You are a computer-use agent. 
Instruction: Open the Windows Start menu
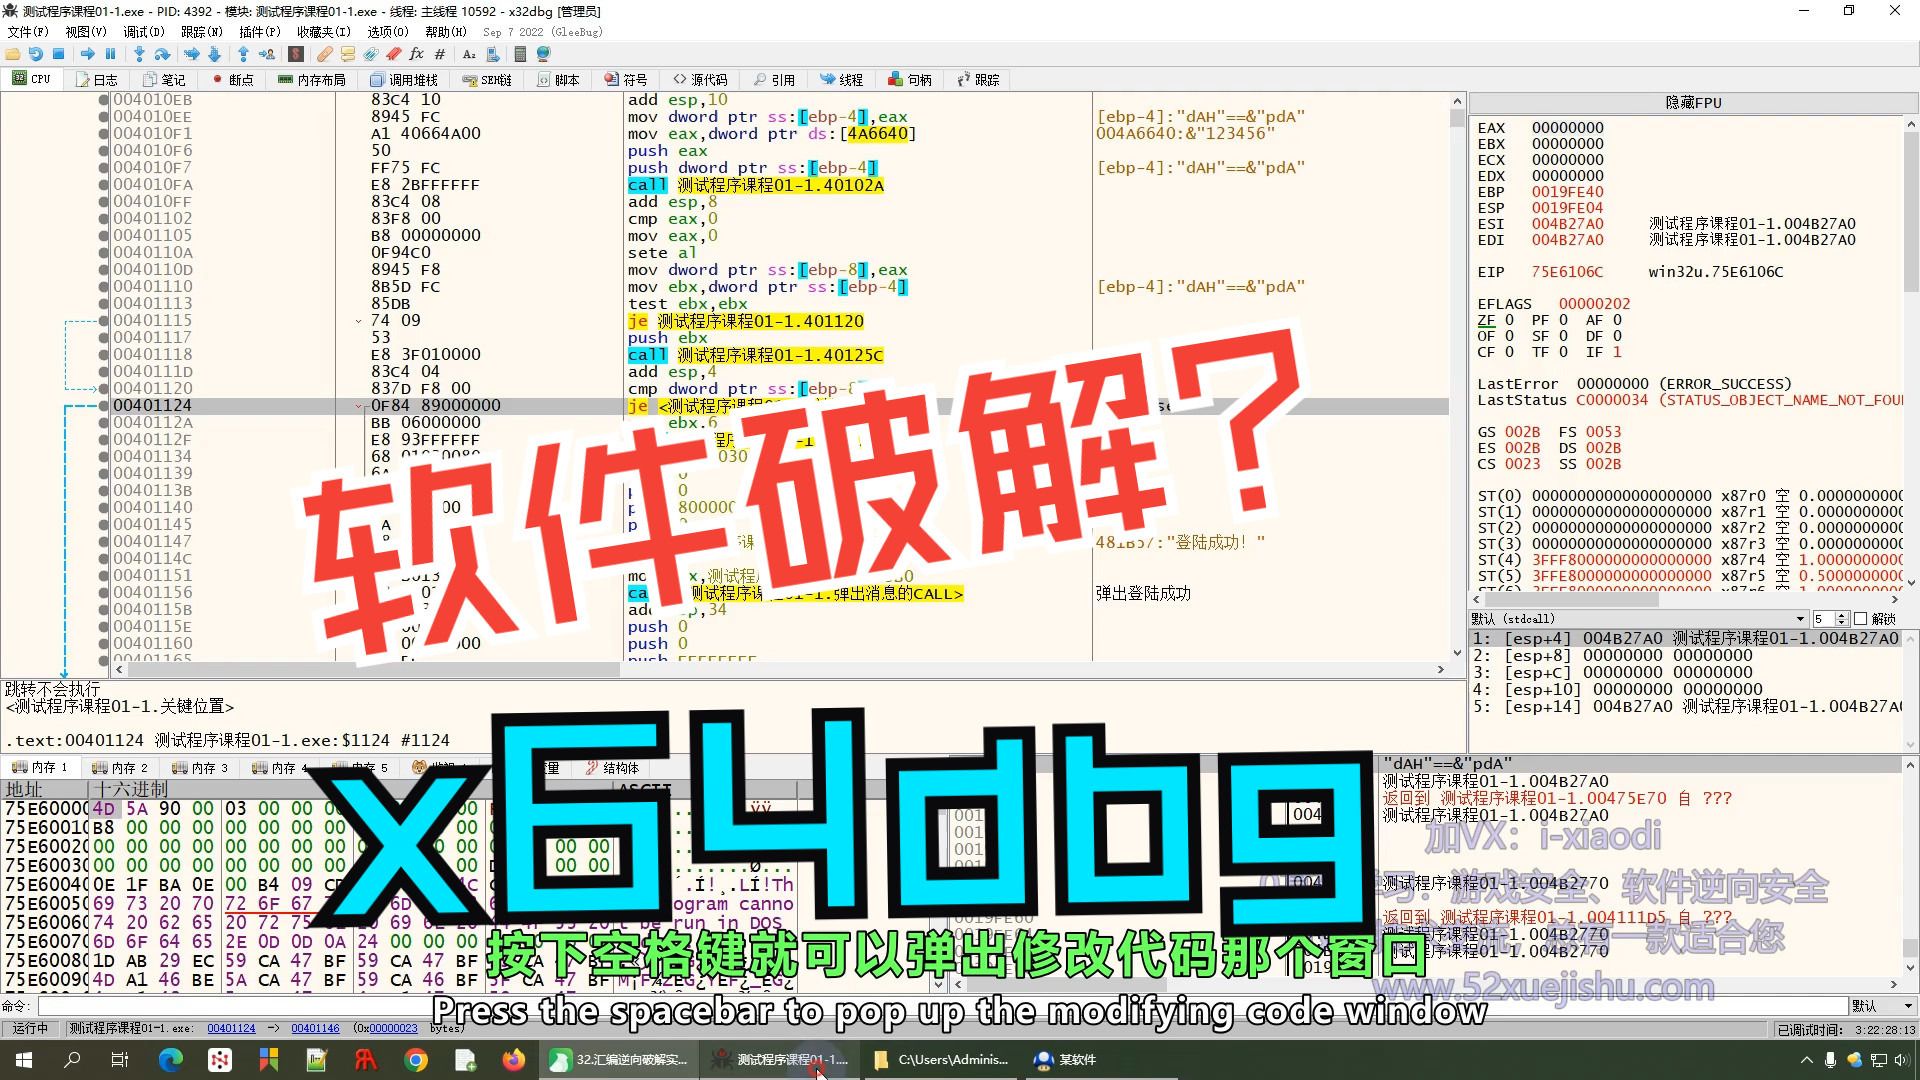pos(24,1059)
